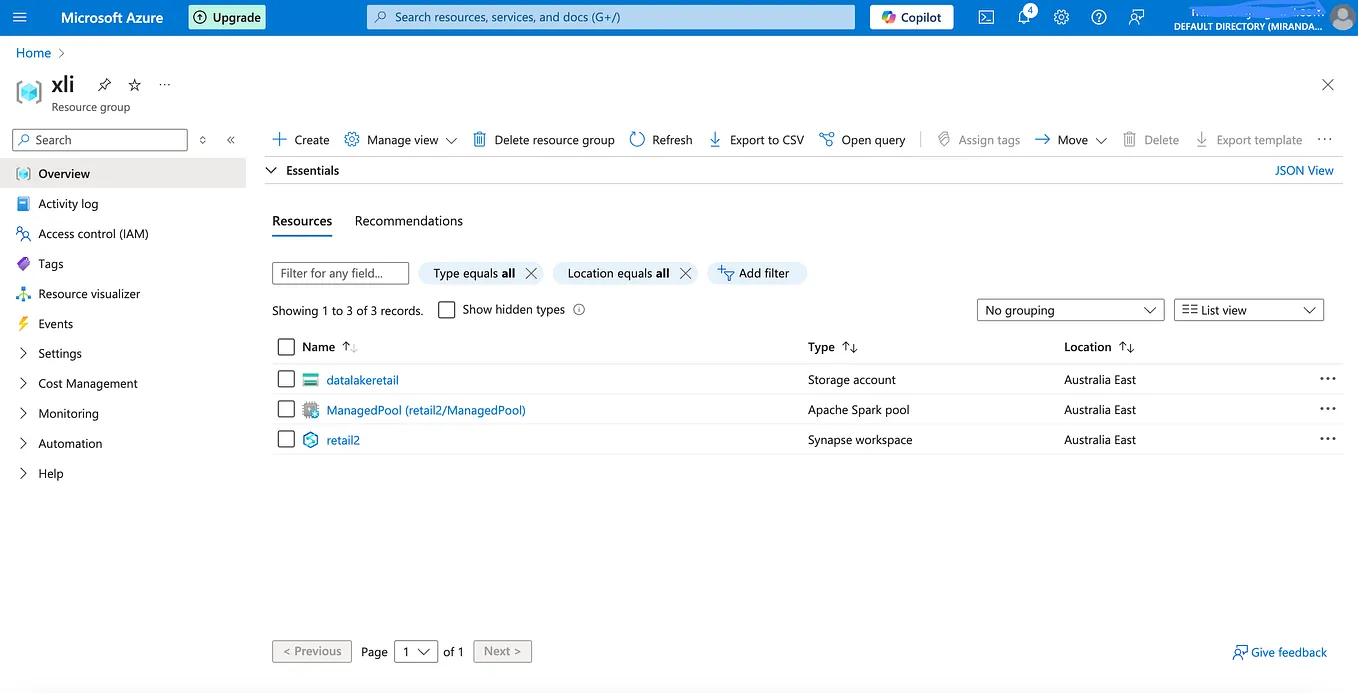Open the No grouping dropdown

(1069, 310)
